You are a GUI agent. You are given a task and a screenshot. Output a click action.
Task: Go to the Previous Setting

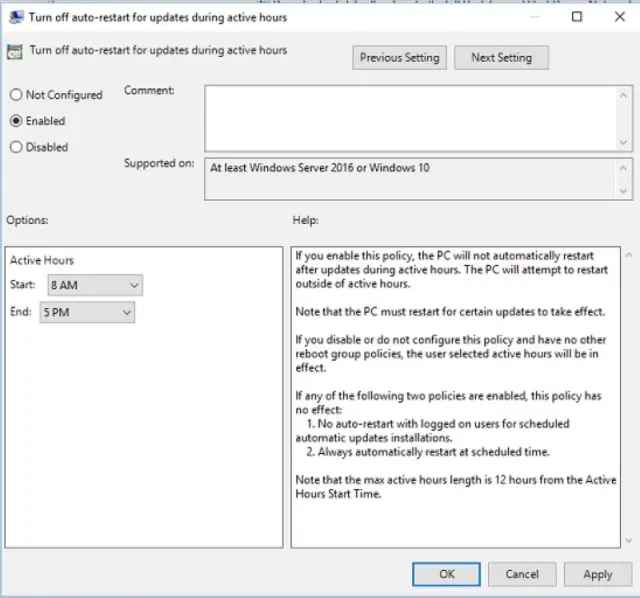point(399,58)
